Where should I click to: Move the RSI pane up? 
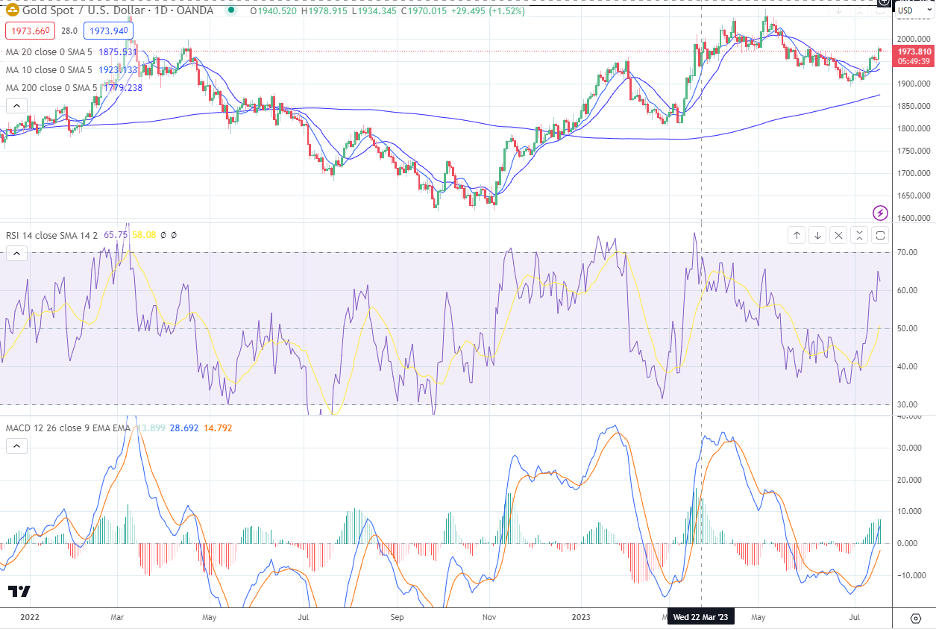[x=797, y=236]
